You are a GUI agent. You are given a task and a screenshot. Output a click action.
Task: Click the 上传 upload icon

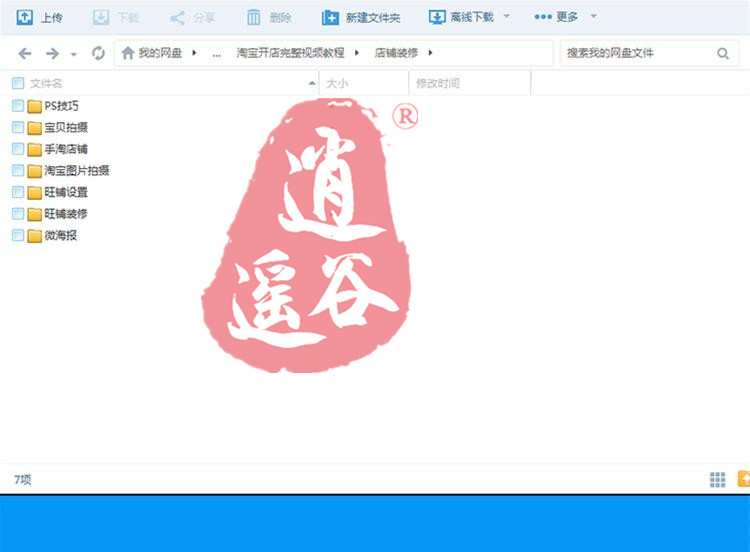[x=24, y=18]
